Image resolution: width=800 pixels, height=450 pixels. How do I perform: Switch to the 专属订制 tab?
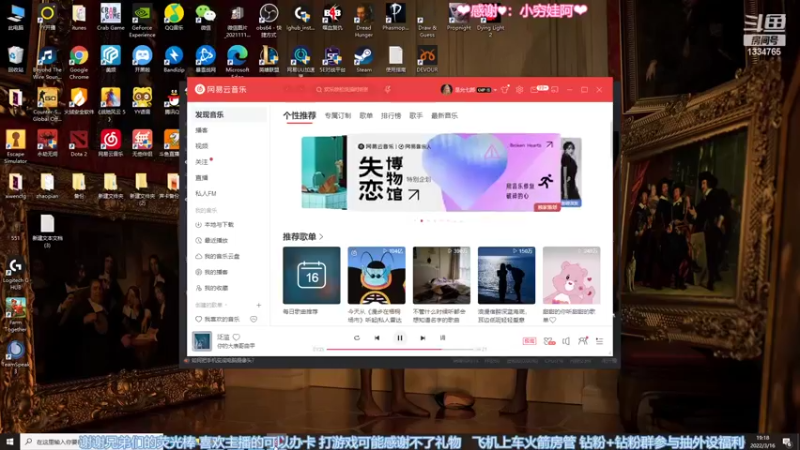point(338,116)
